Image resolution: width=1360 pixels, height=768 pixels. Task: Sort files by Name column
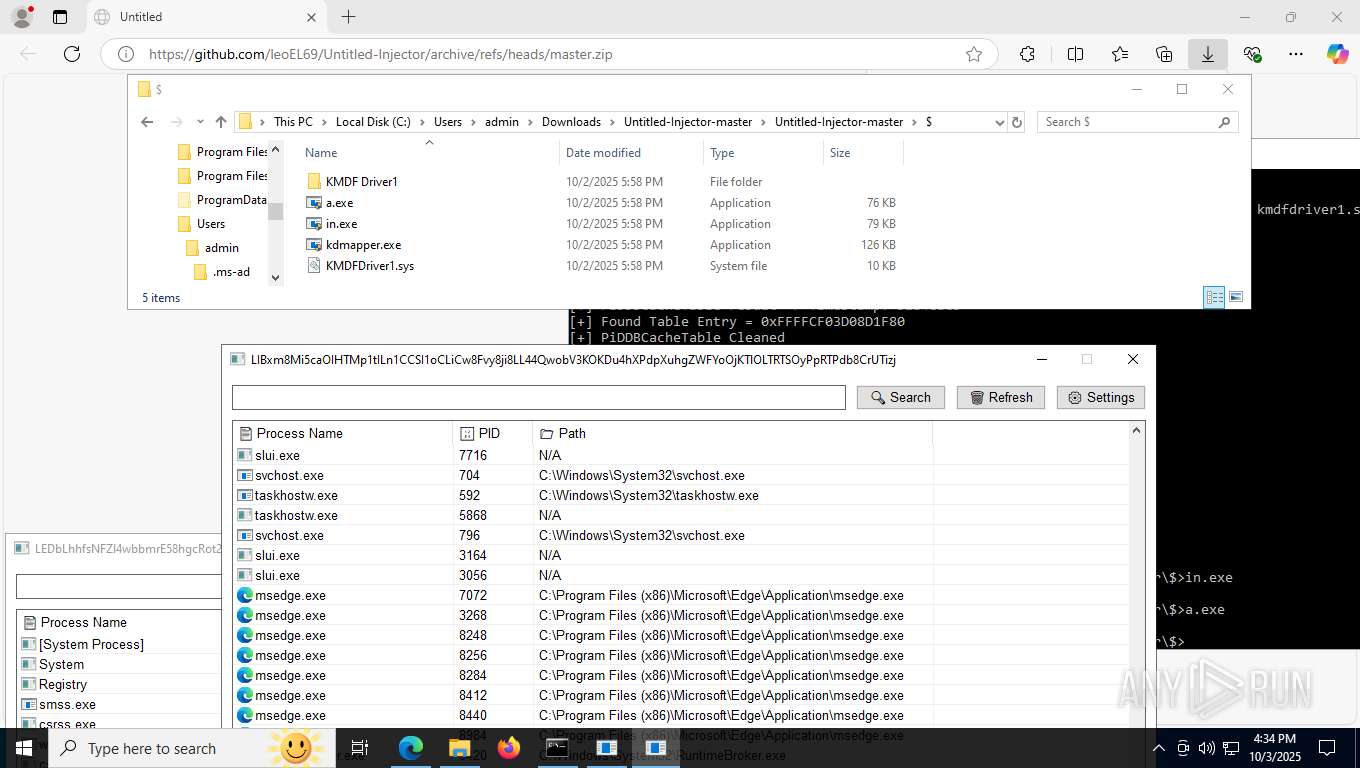(x=430, y=153)
